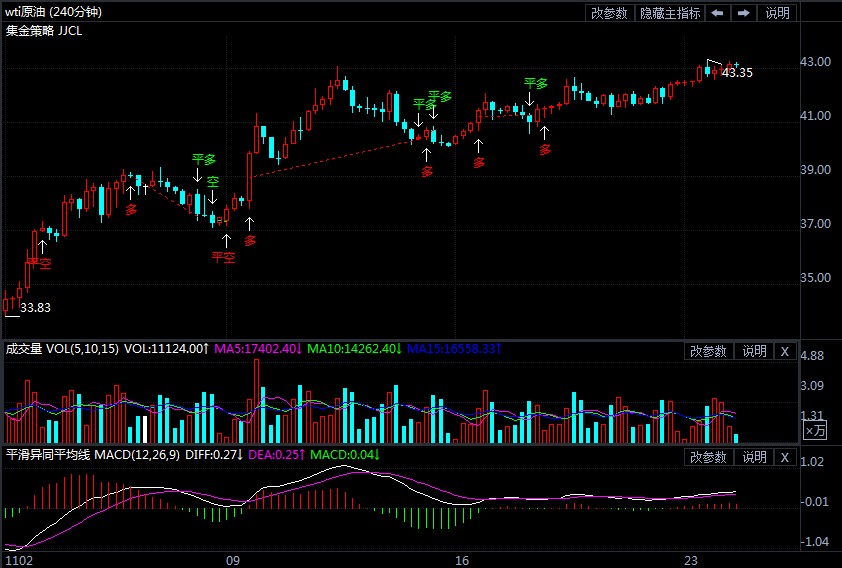This screenshot has width=842, height=568.
Task: Click the 43.35 latest price label
Action: click(737, 73)
